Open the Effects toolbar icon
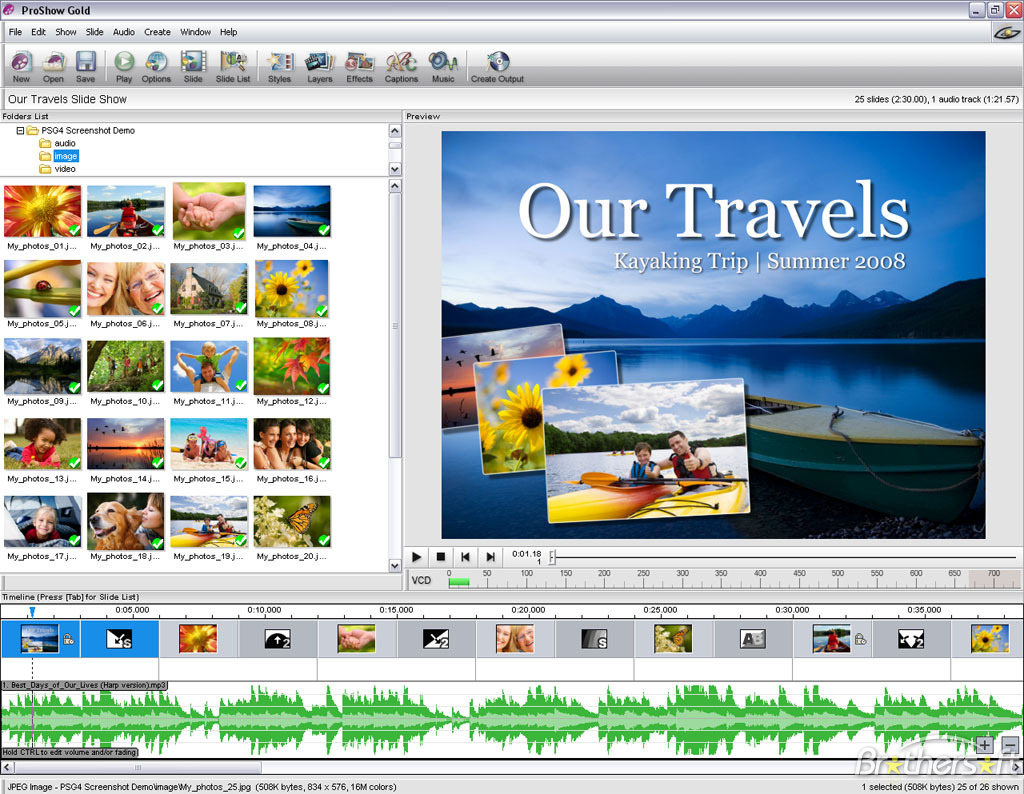The width and height of the screenshot is (1024, 794). [x=359, y=62]
